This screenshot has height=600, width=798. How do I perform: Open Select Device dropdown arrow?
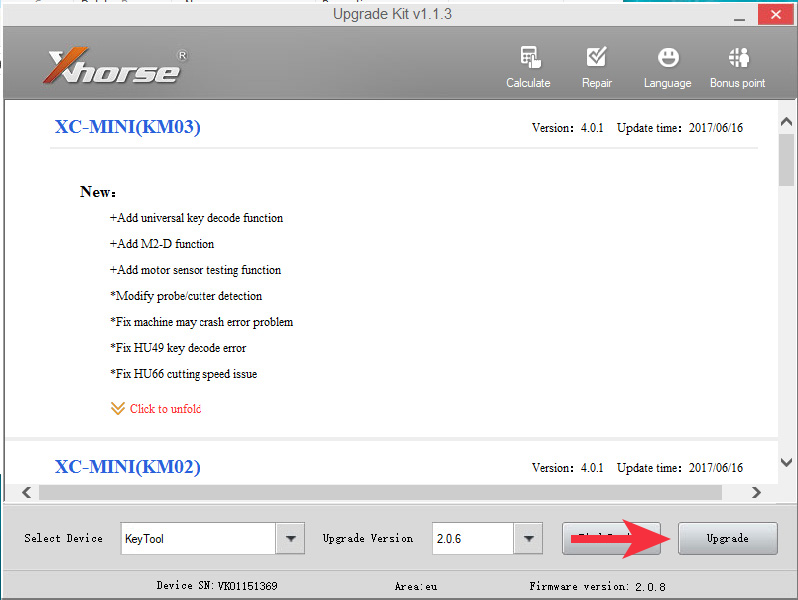tap(290, 538)
